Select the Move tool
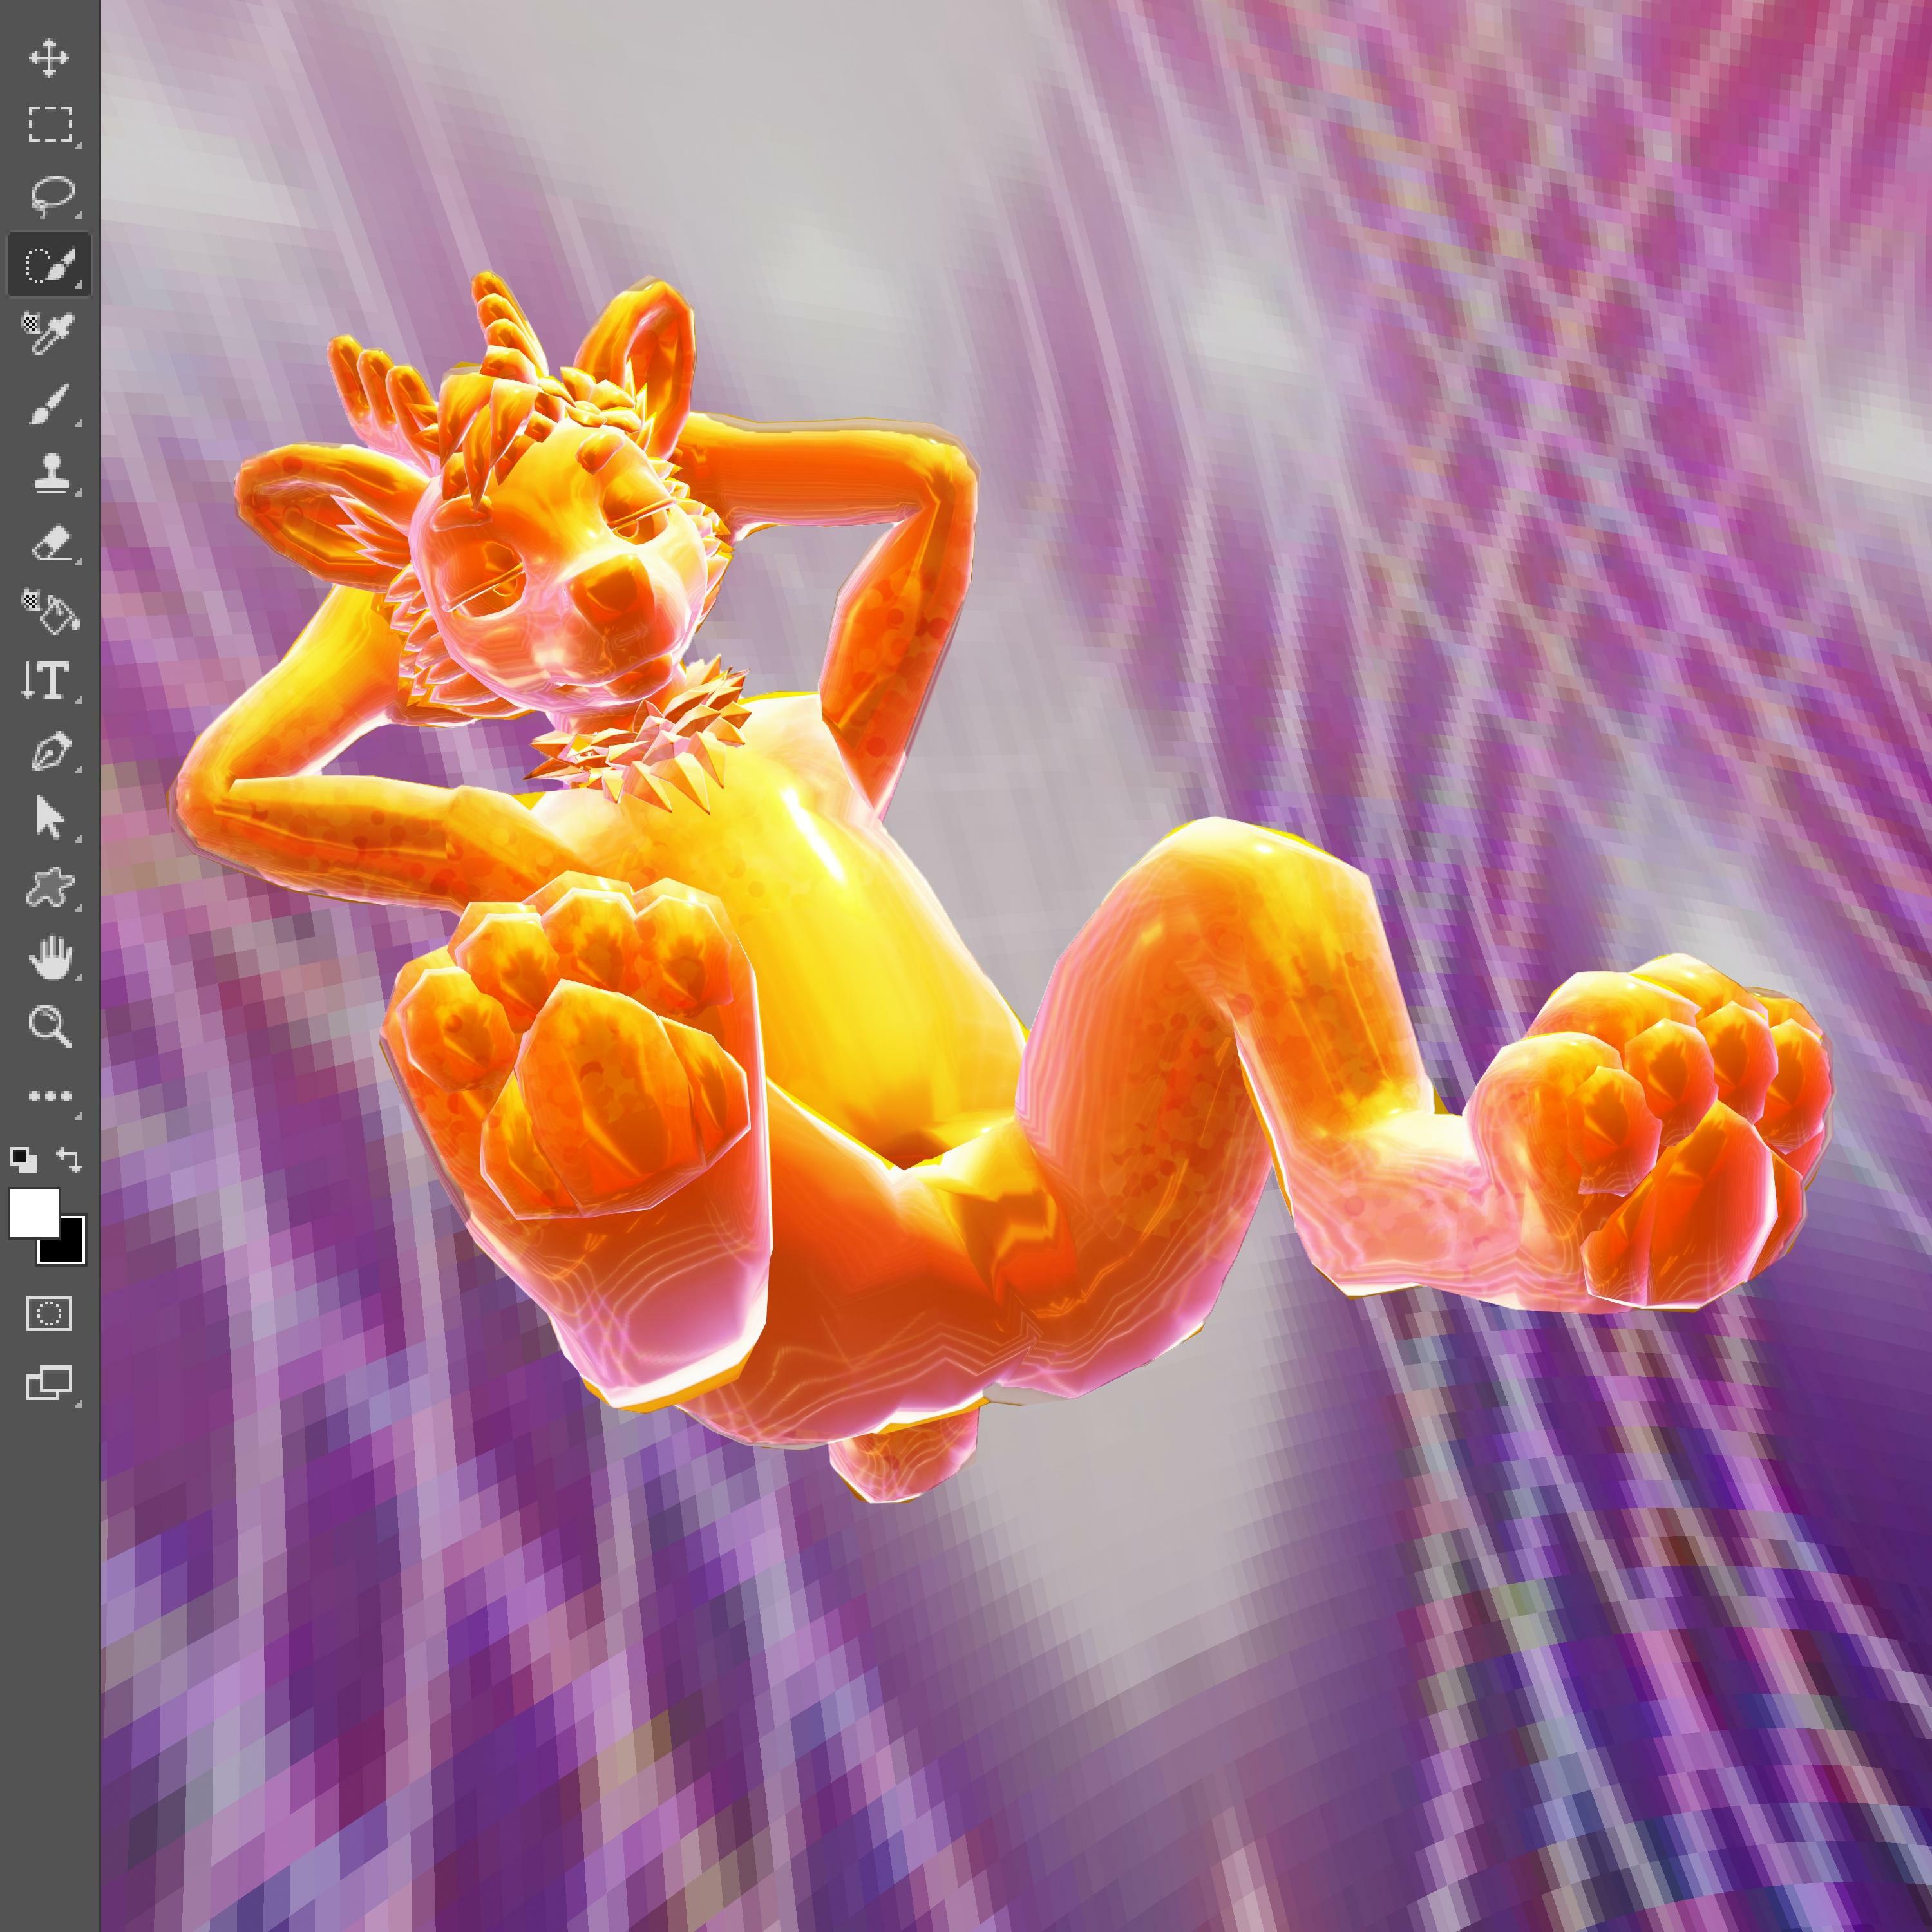1932x1932 pixels. pos(48,58)
